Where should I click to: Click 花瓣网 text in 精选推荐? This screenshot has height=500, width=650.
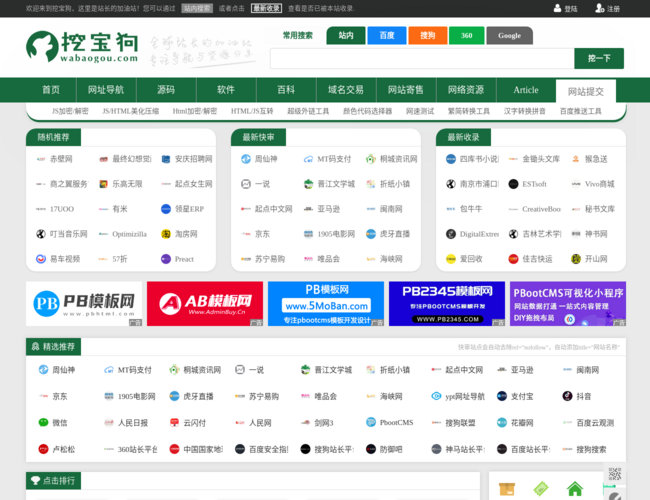(x=522, y=423)
